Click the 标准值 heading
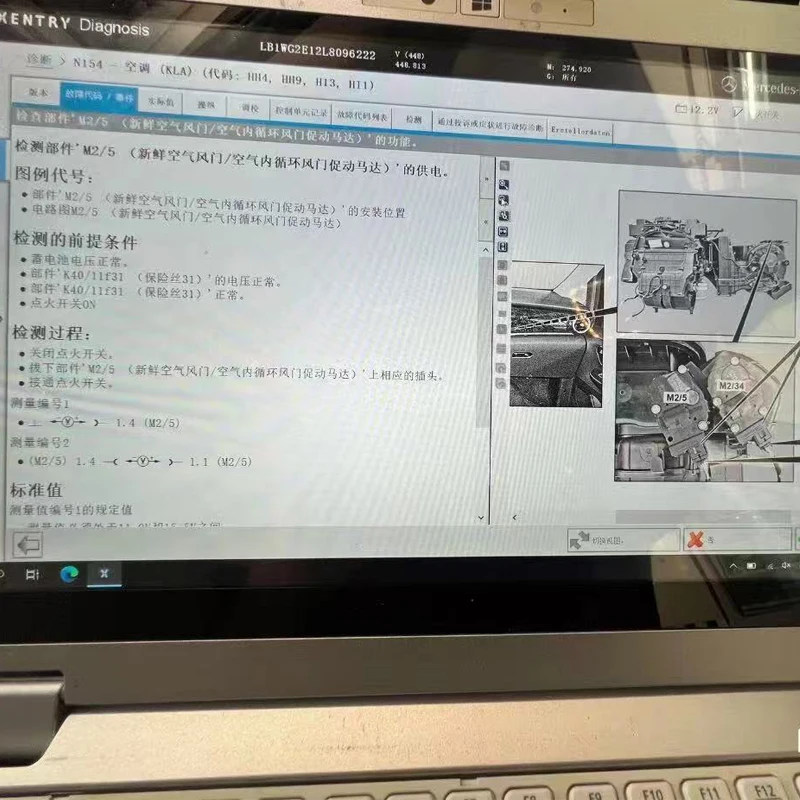Screen dimensions: 800x800 (36, 490)
